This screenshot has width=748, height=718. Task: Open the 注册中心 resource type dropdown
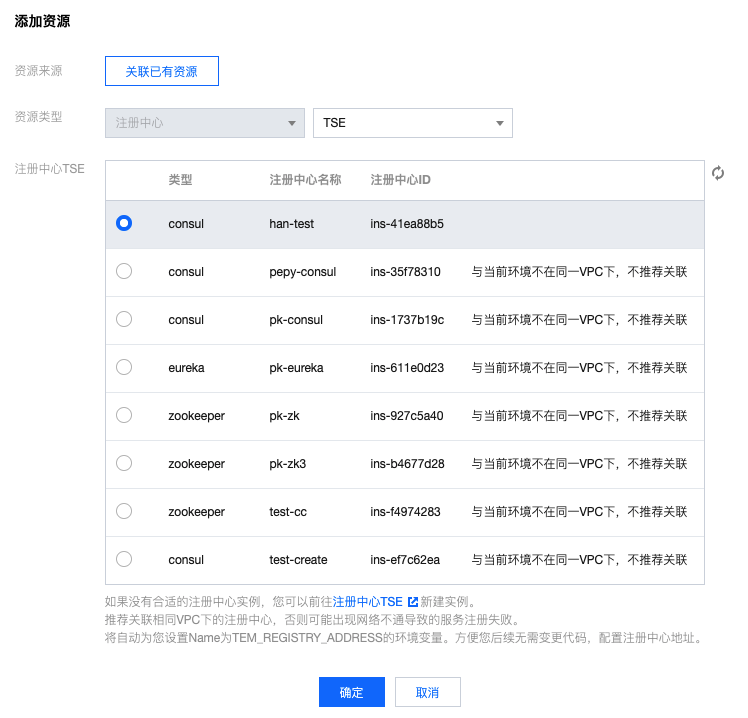click(x=205, y=123)
